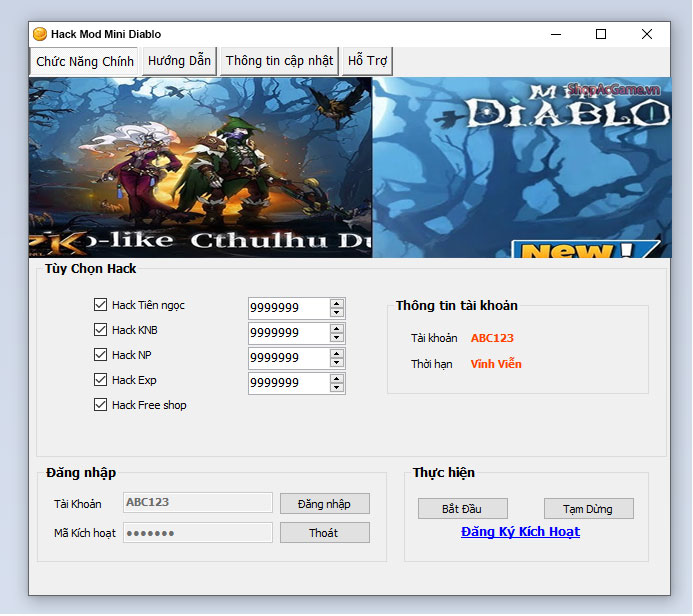Screen dimensions: 693x616
Task: Click the Mã Kích hoạt password field
Action: (x=198, y=533)
